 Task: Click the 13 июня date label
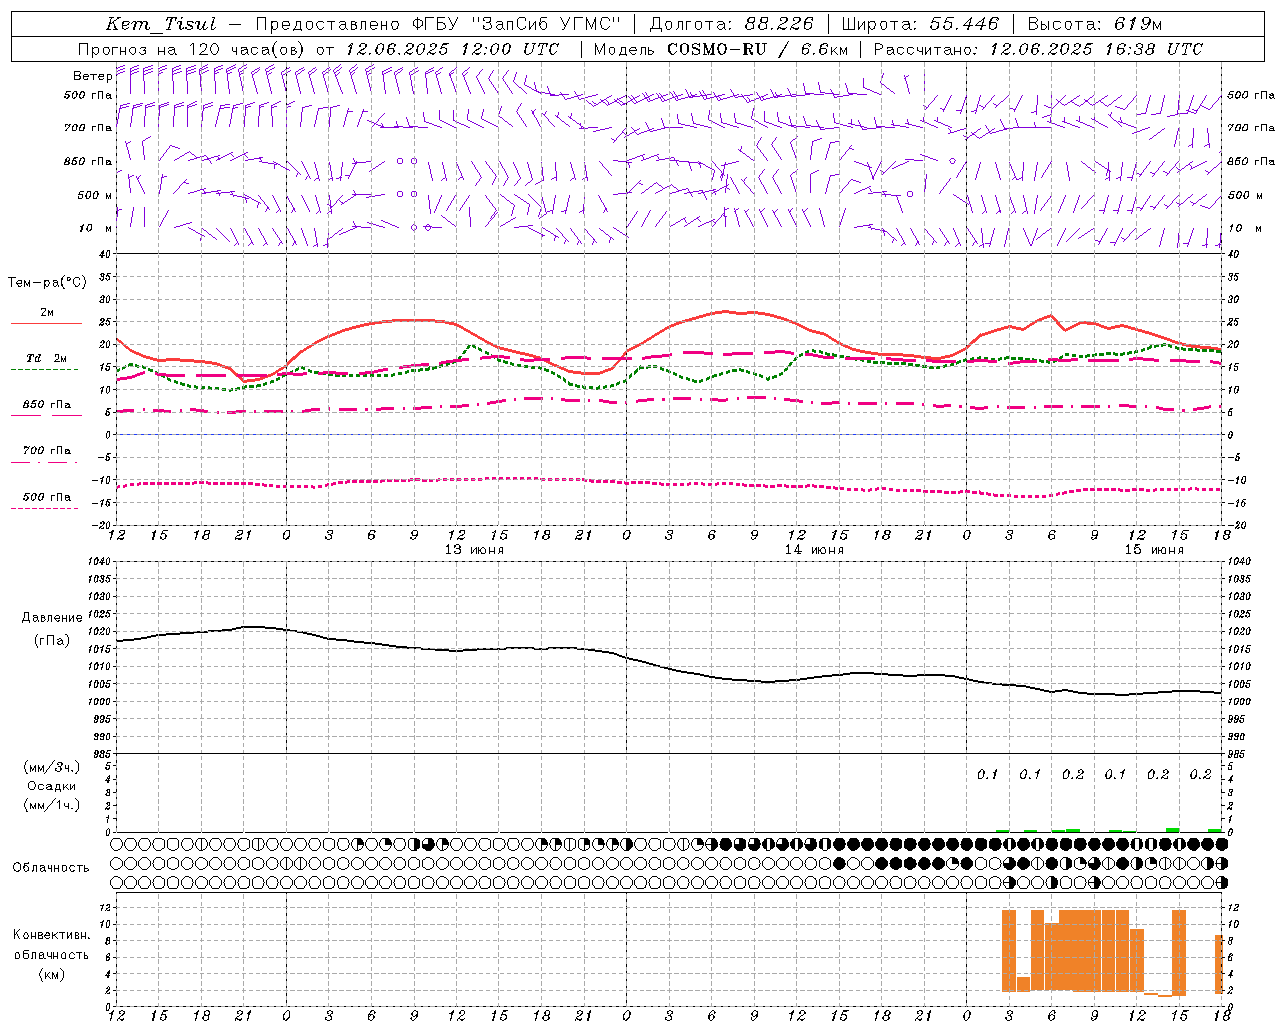[x=474, y=550]
